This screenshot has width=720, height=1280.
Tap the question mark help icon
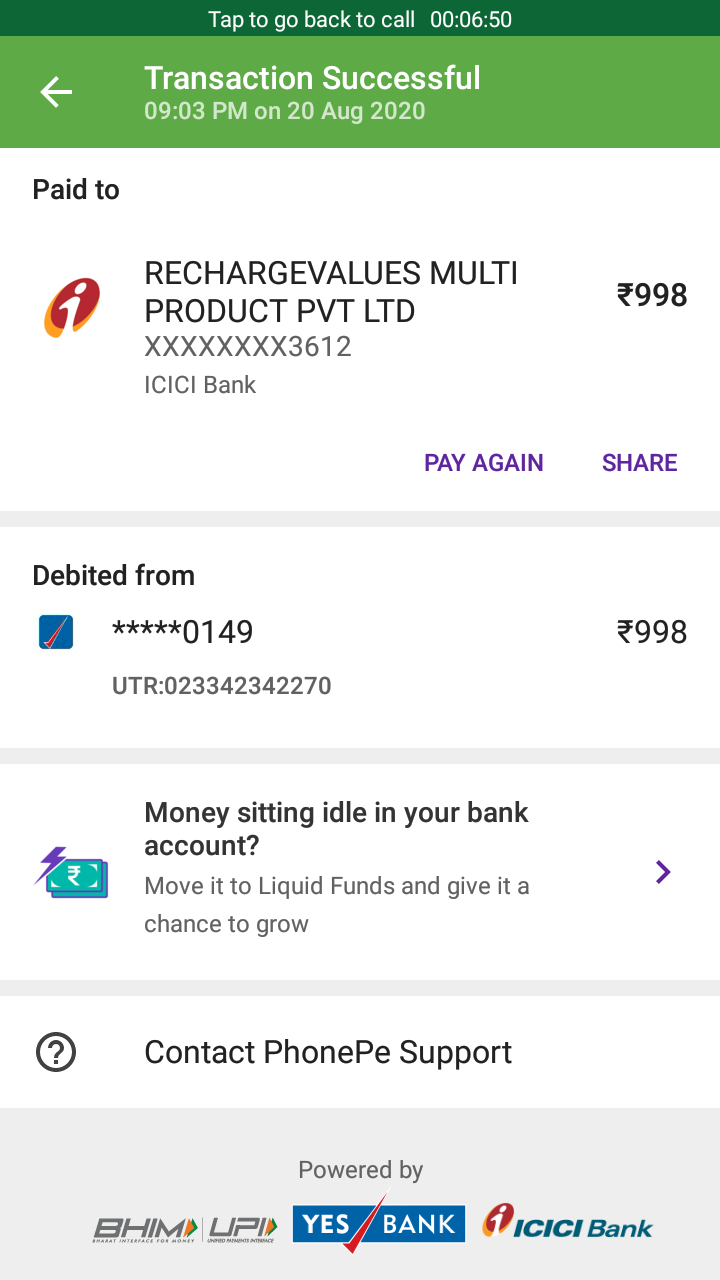click(56, 1052)
